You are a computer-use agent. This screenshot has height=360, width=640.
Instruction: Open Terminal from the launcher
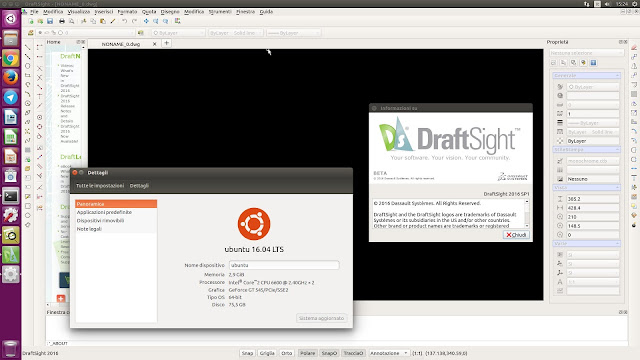tap(11, 196)
